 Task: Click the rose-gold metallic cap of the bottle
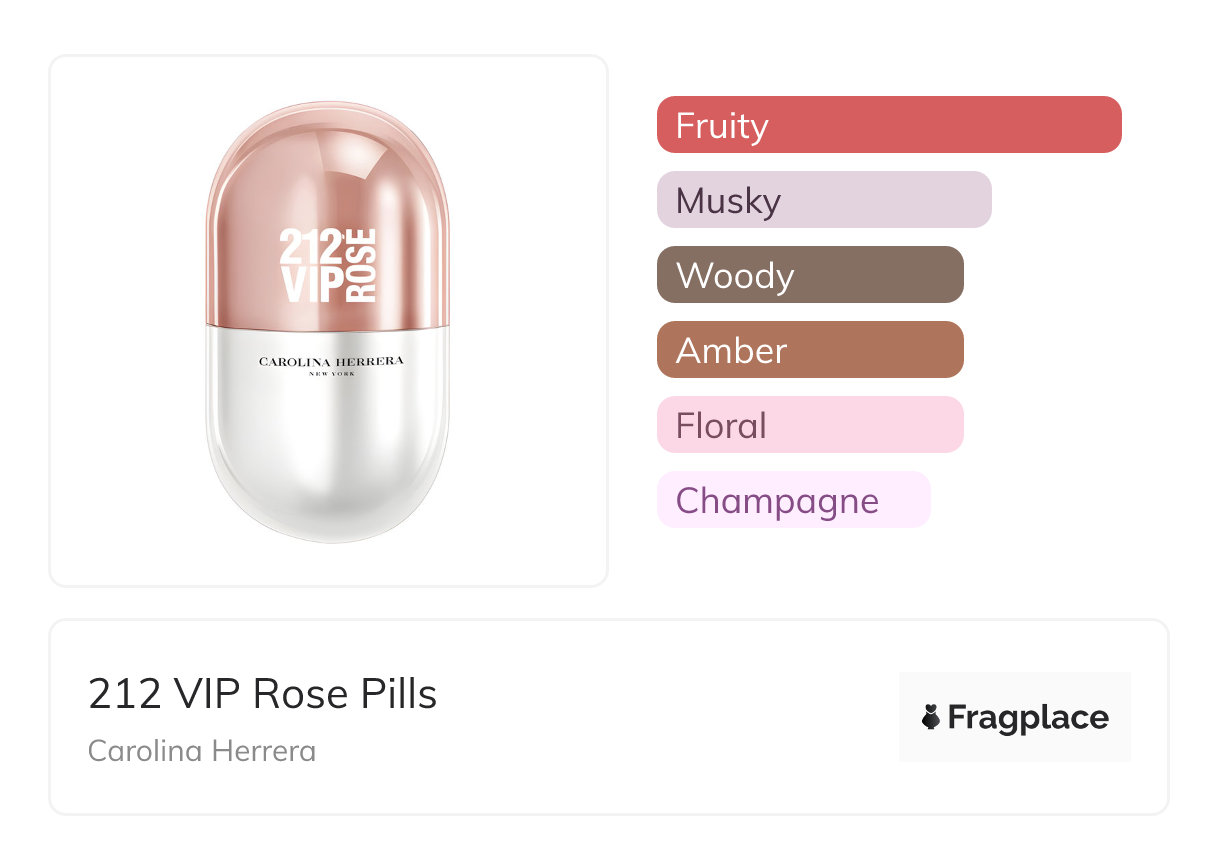pyautogui.click(x=328, y=170)
